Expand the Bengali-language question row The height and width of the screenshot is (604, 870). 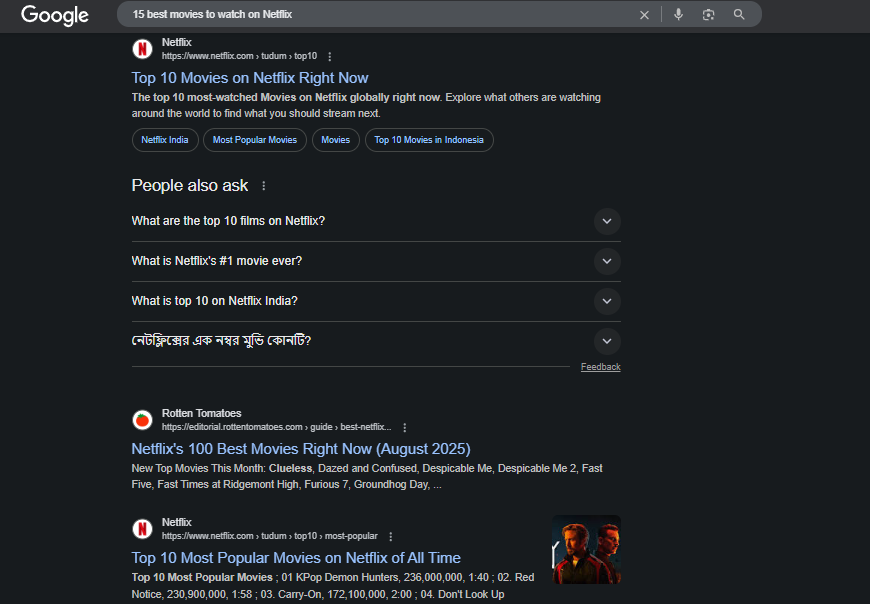coord(376,341)
